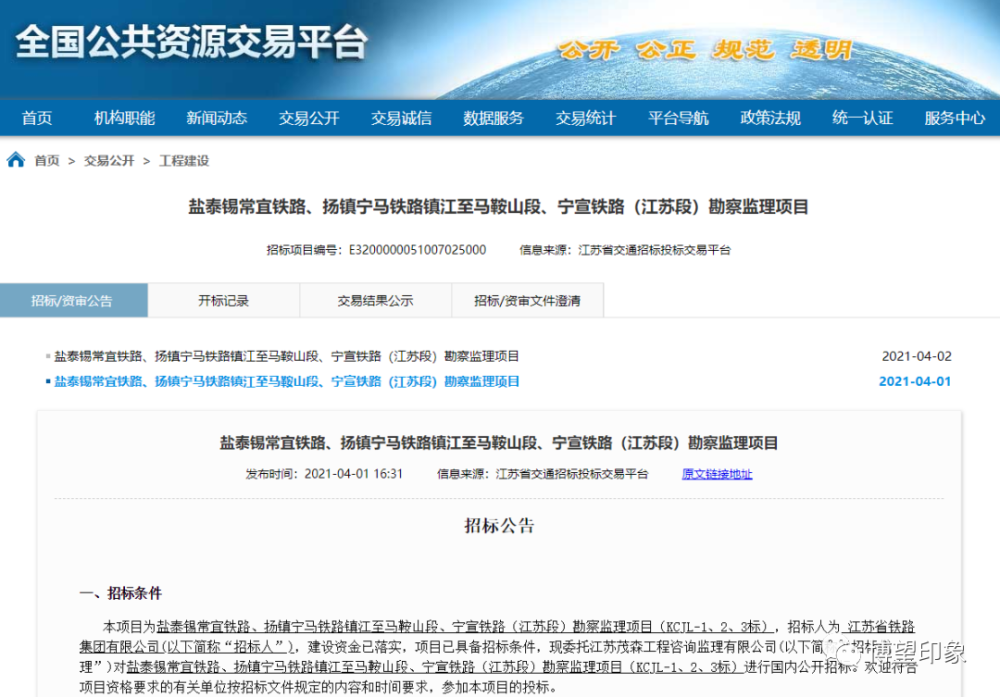Open 数据服务 from the navigation bar
1000x697 pixels.
point(493,118)
